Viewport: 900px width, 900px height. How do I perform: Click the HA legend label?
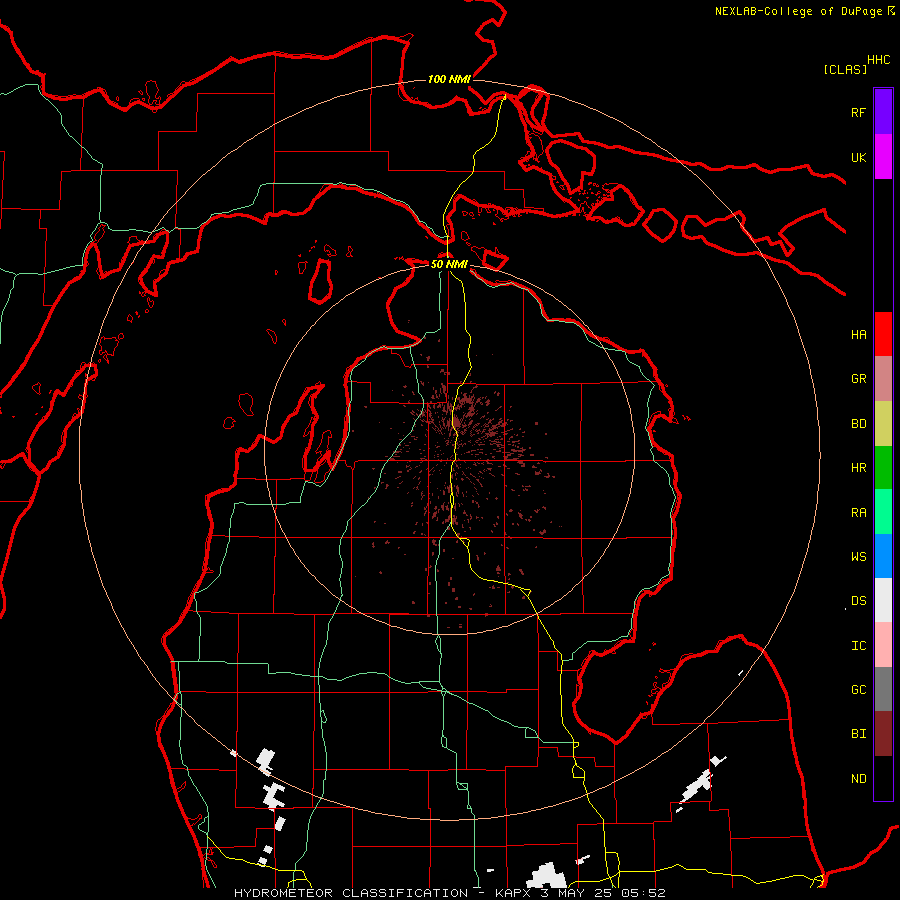(858, 334)
